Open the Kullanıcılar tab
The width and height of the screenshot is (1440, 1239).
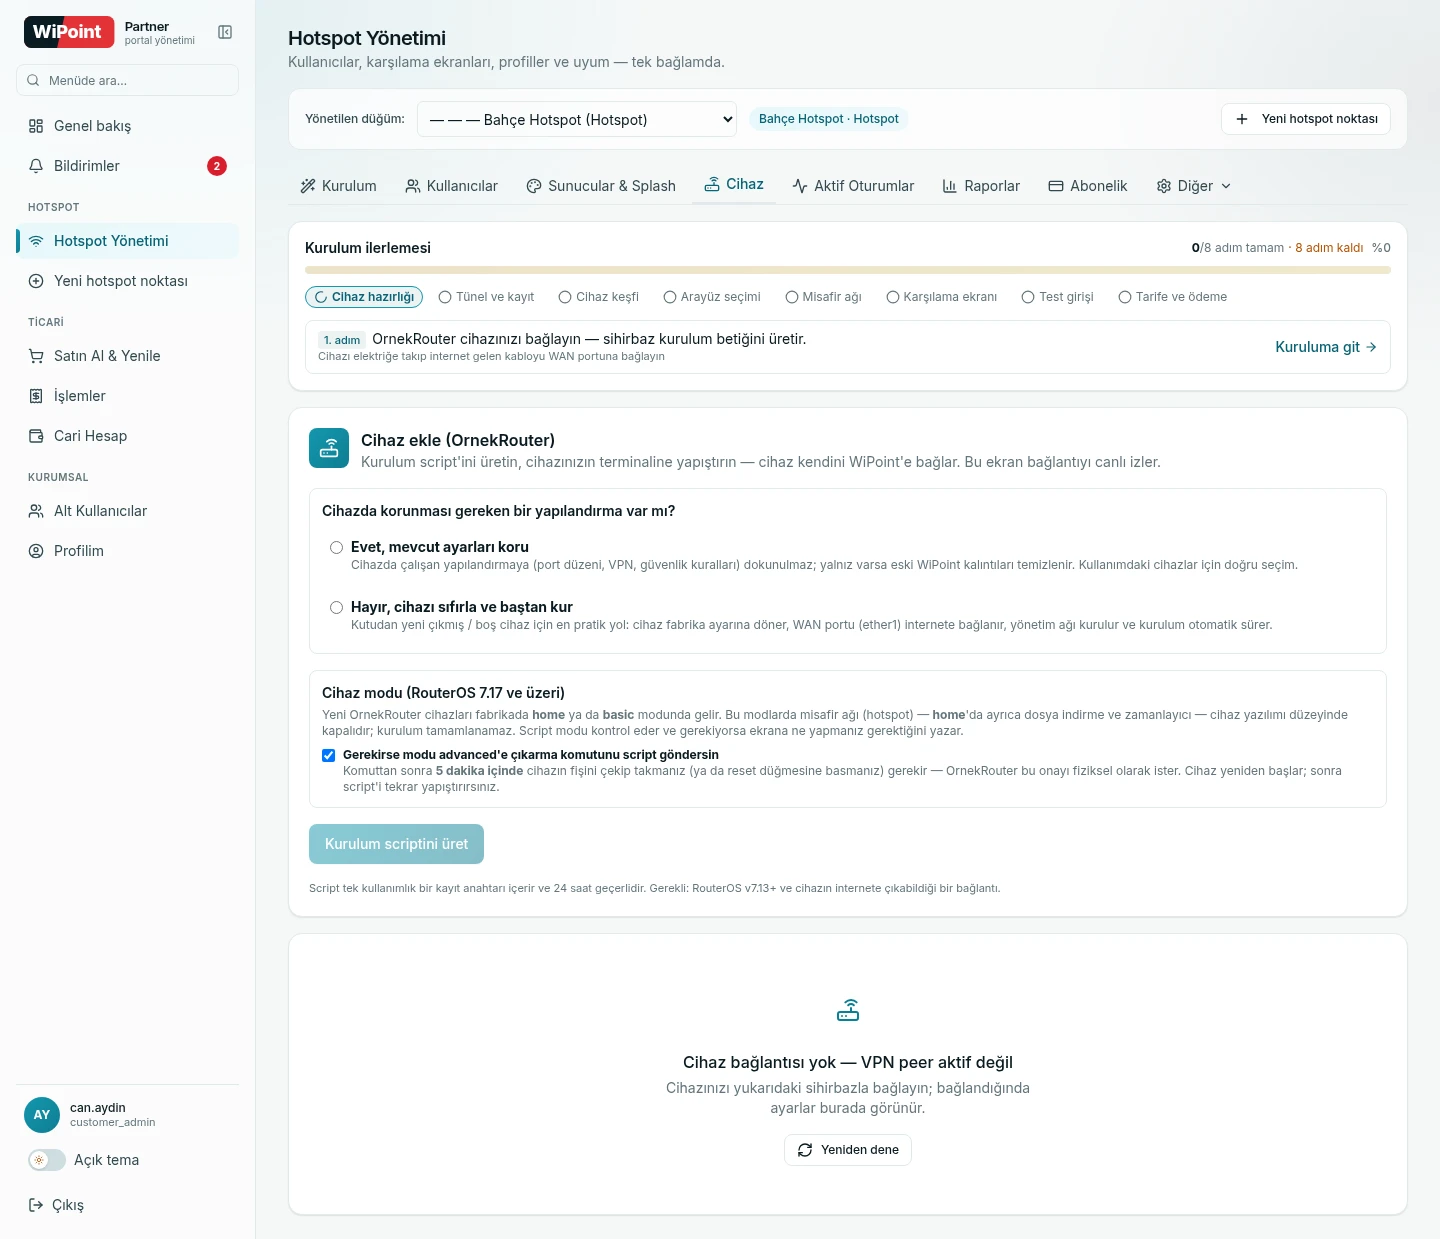451,186
